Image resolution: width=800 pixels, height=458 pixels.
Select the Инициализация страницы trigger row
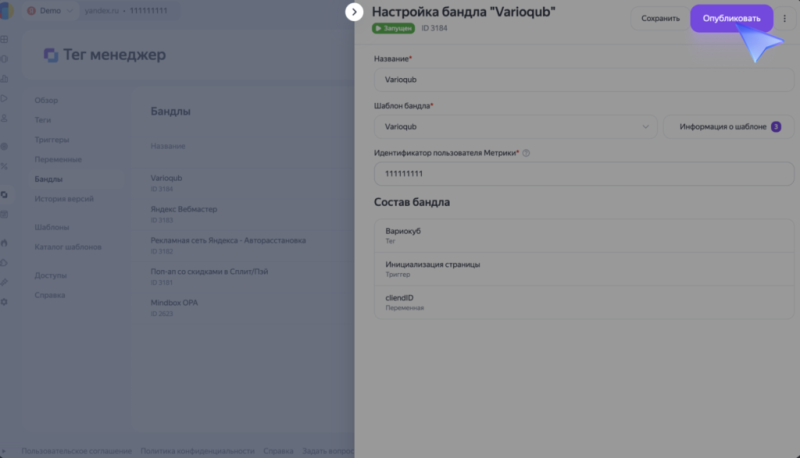coord(584,269)
